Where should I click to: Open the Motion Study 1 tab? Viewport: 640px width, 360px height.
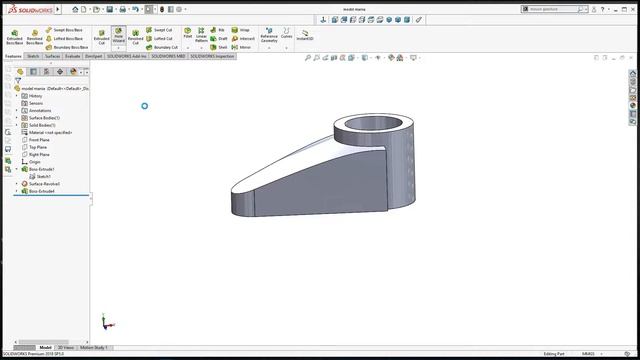point(93,347)
